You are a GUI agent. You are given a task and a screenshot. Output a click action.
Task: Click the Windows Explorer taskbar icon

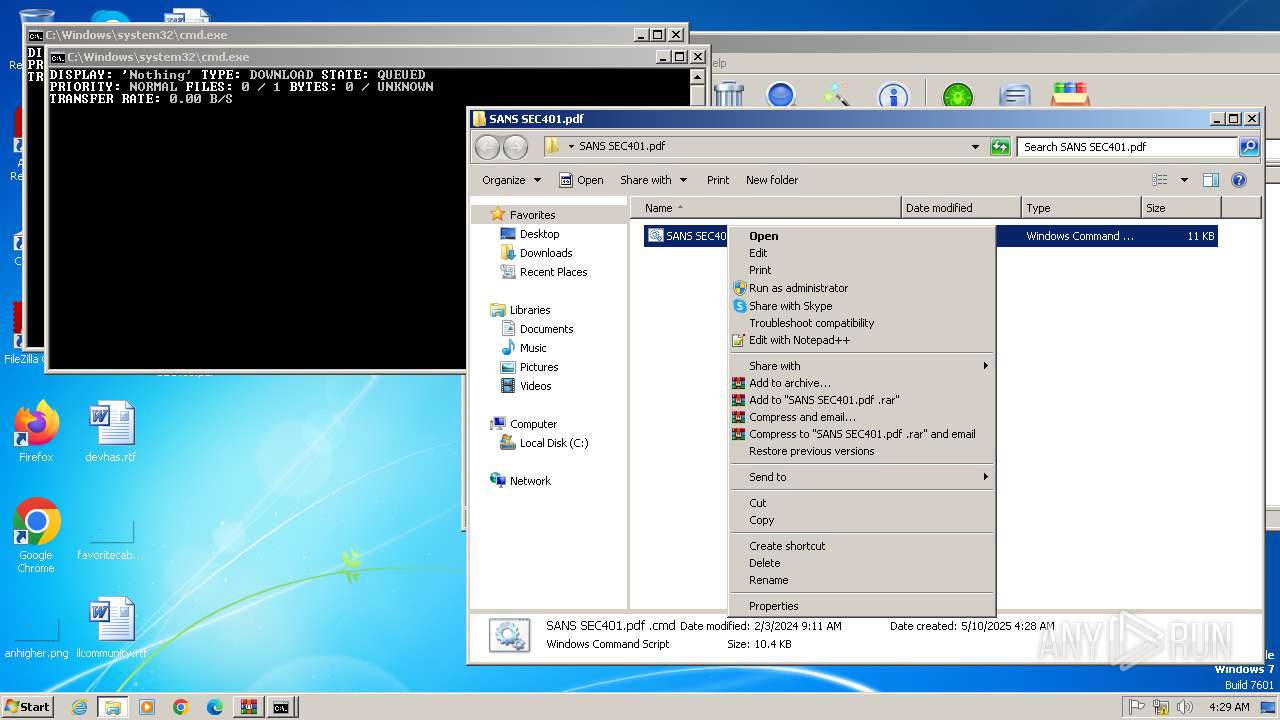[113, 707]
